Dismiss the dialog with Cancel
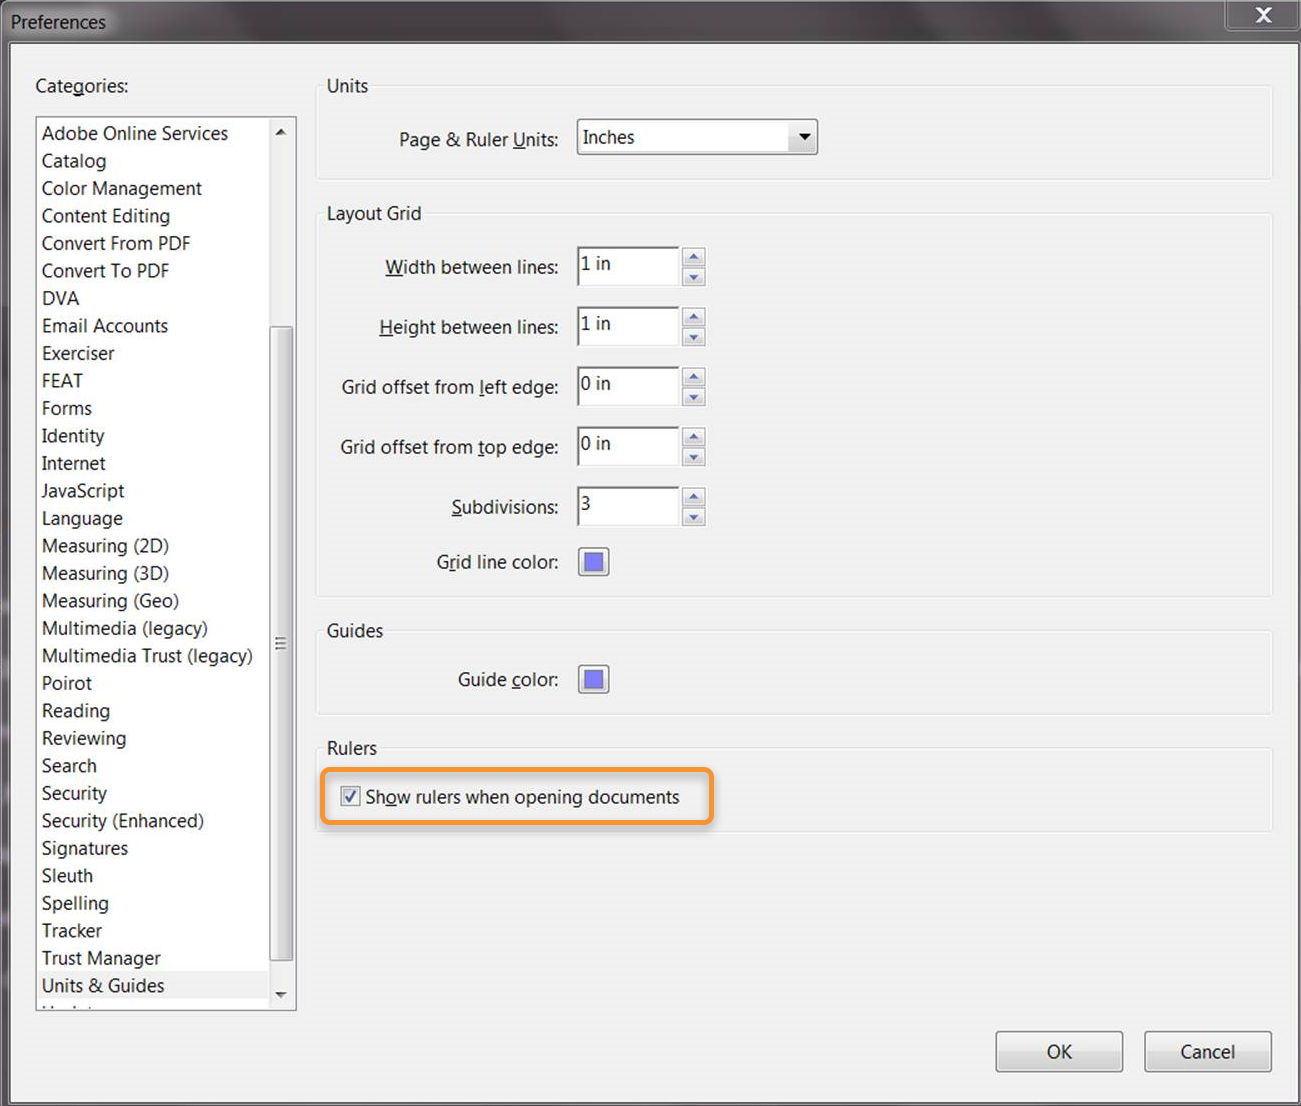This screenshot has width=1301, height=1106. (1207, 1051)
